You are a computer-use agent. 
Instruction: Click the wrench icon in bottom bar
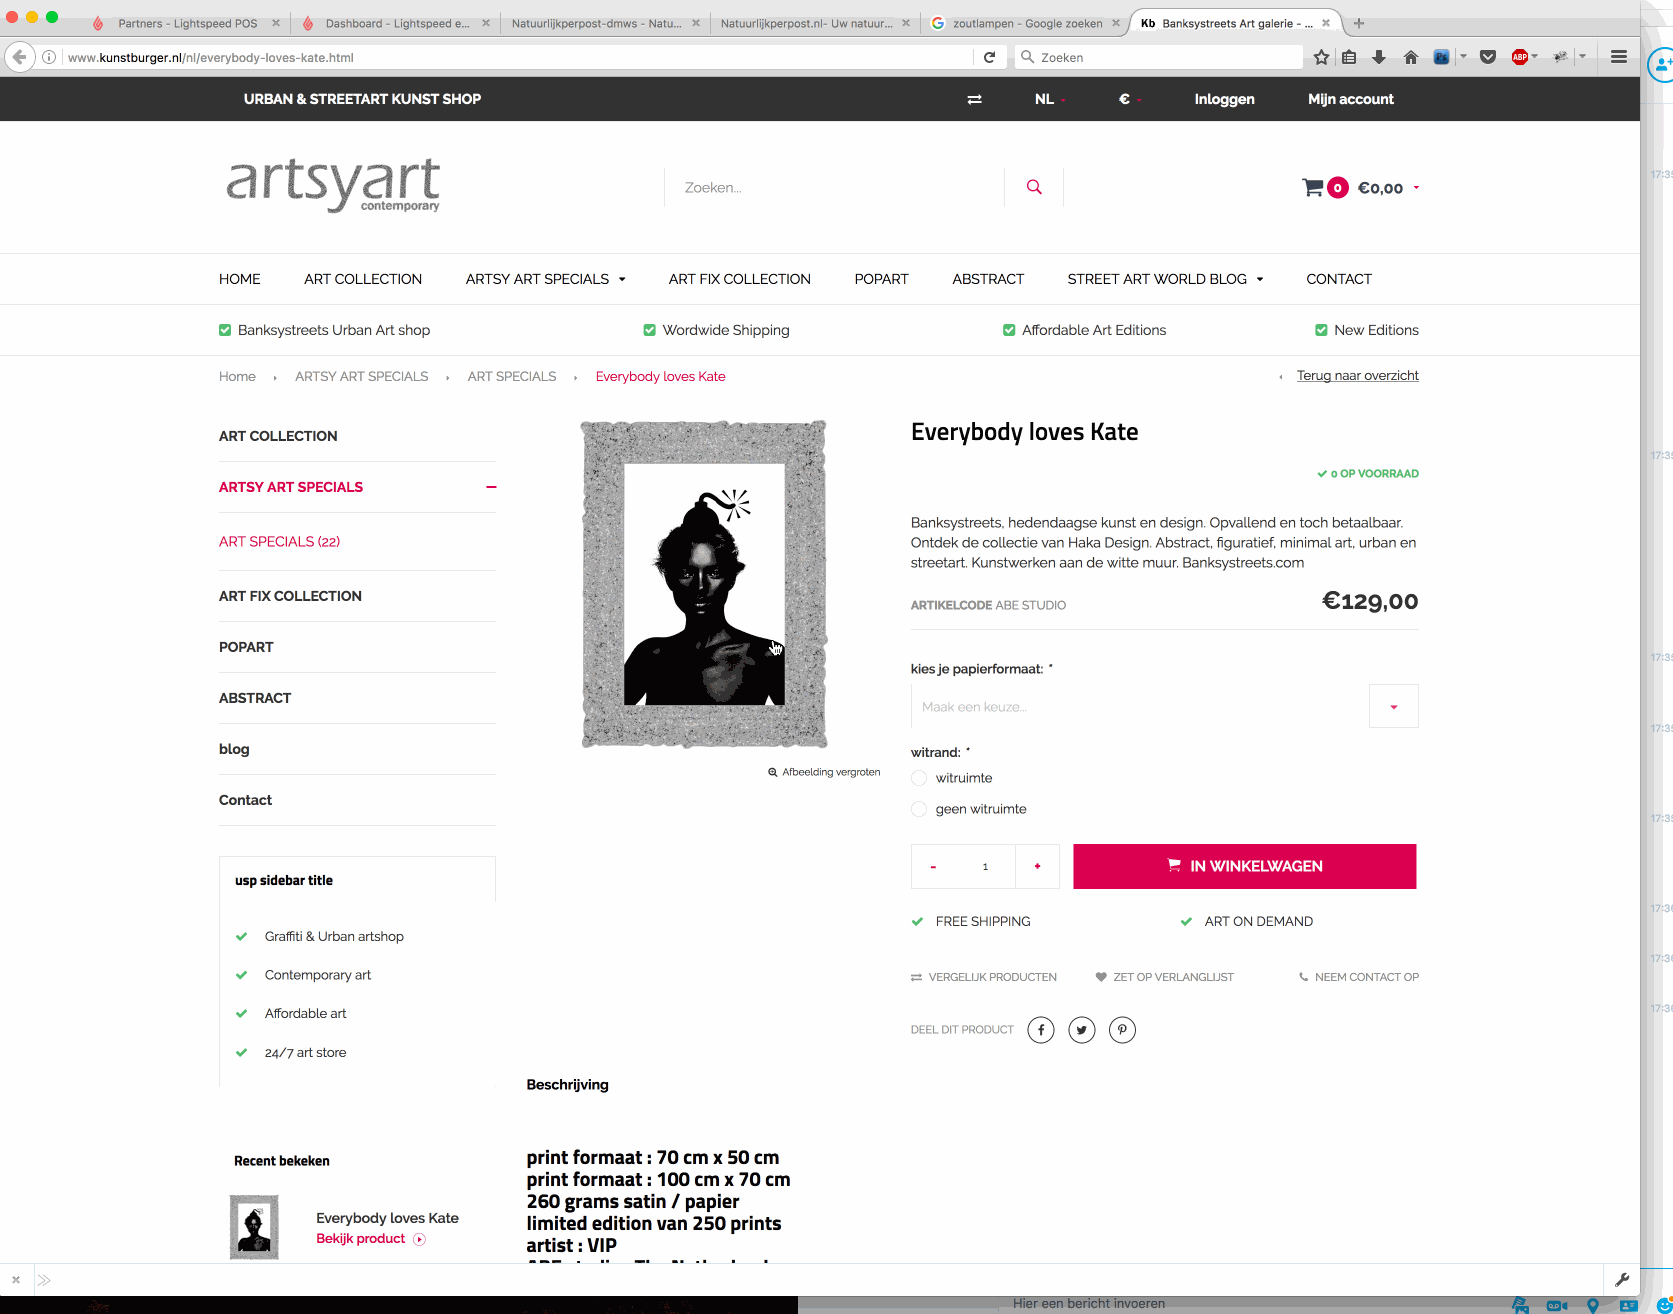tap(1622, 1279)
